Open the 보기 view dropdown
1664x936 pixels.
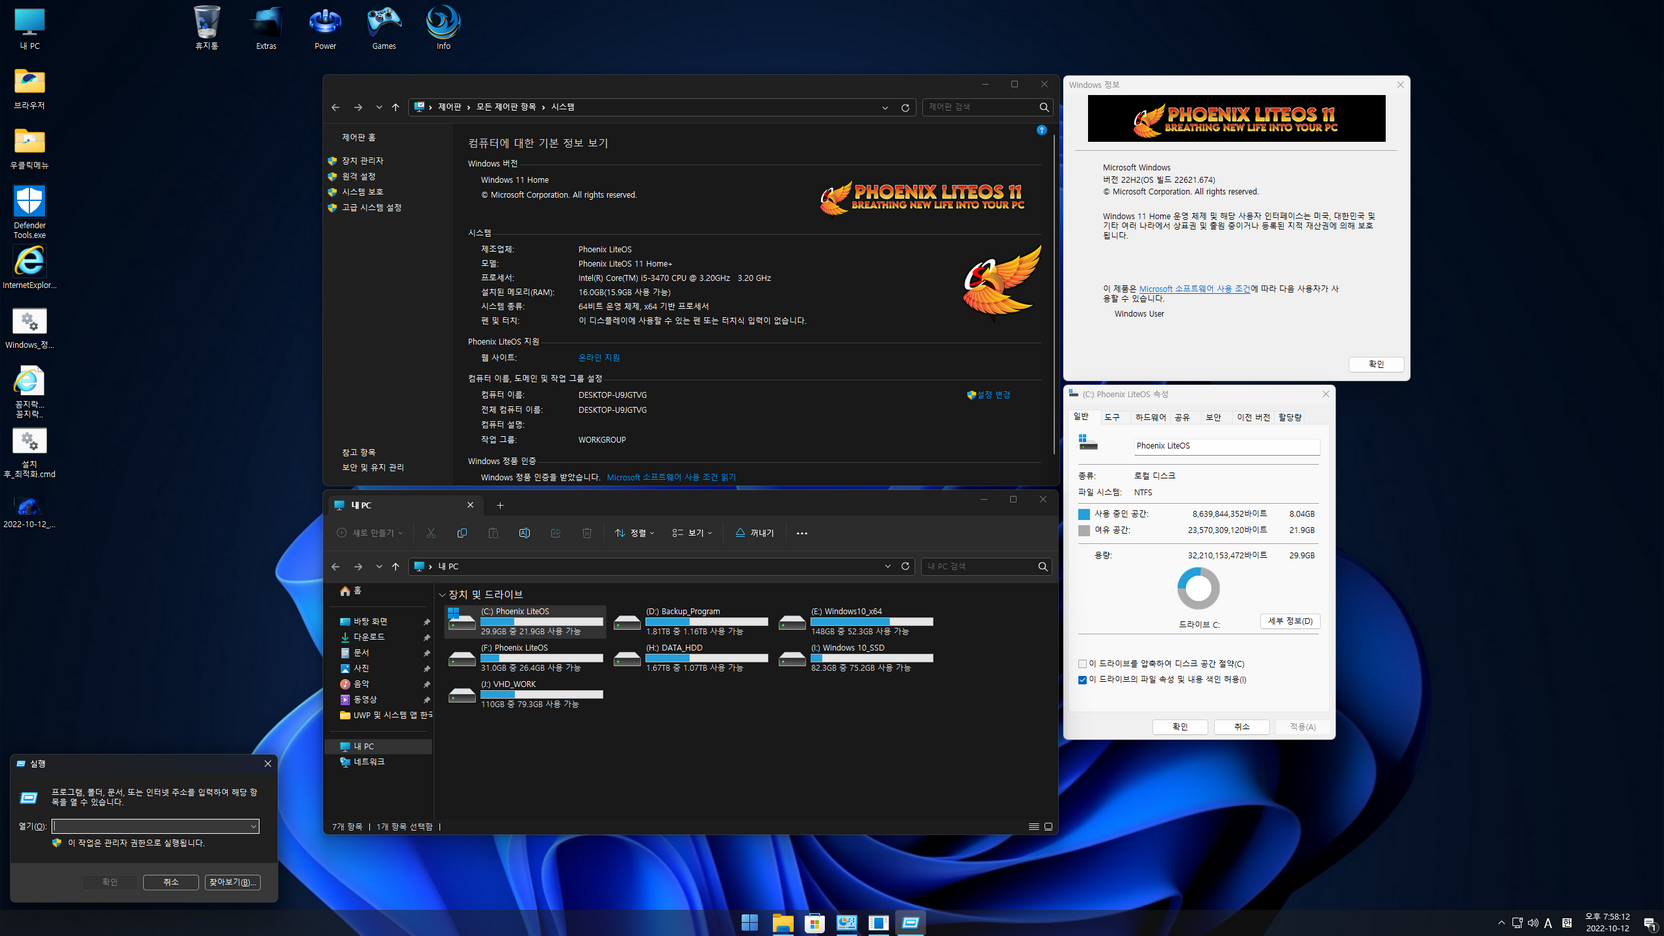[692, 533]
